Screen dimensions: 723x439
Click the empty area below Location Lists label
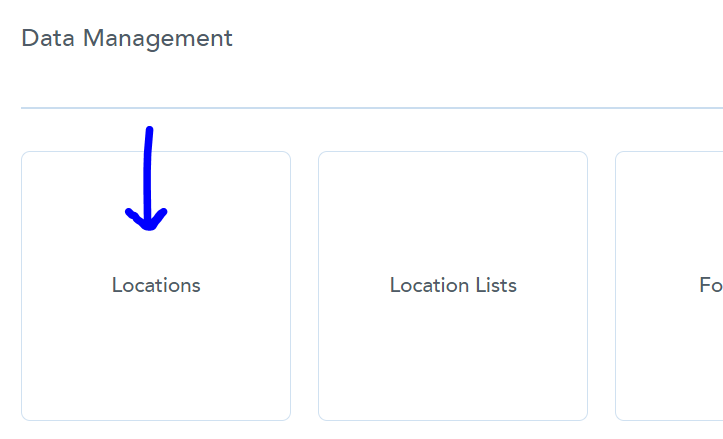point(453,357)
